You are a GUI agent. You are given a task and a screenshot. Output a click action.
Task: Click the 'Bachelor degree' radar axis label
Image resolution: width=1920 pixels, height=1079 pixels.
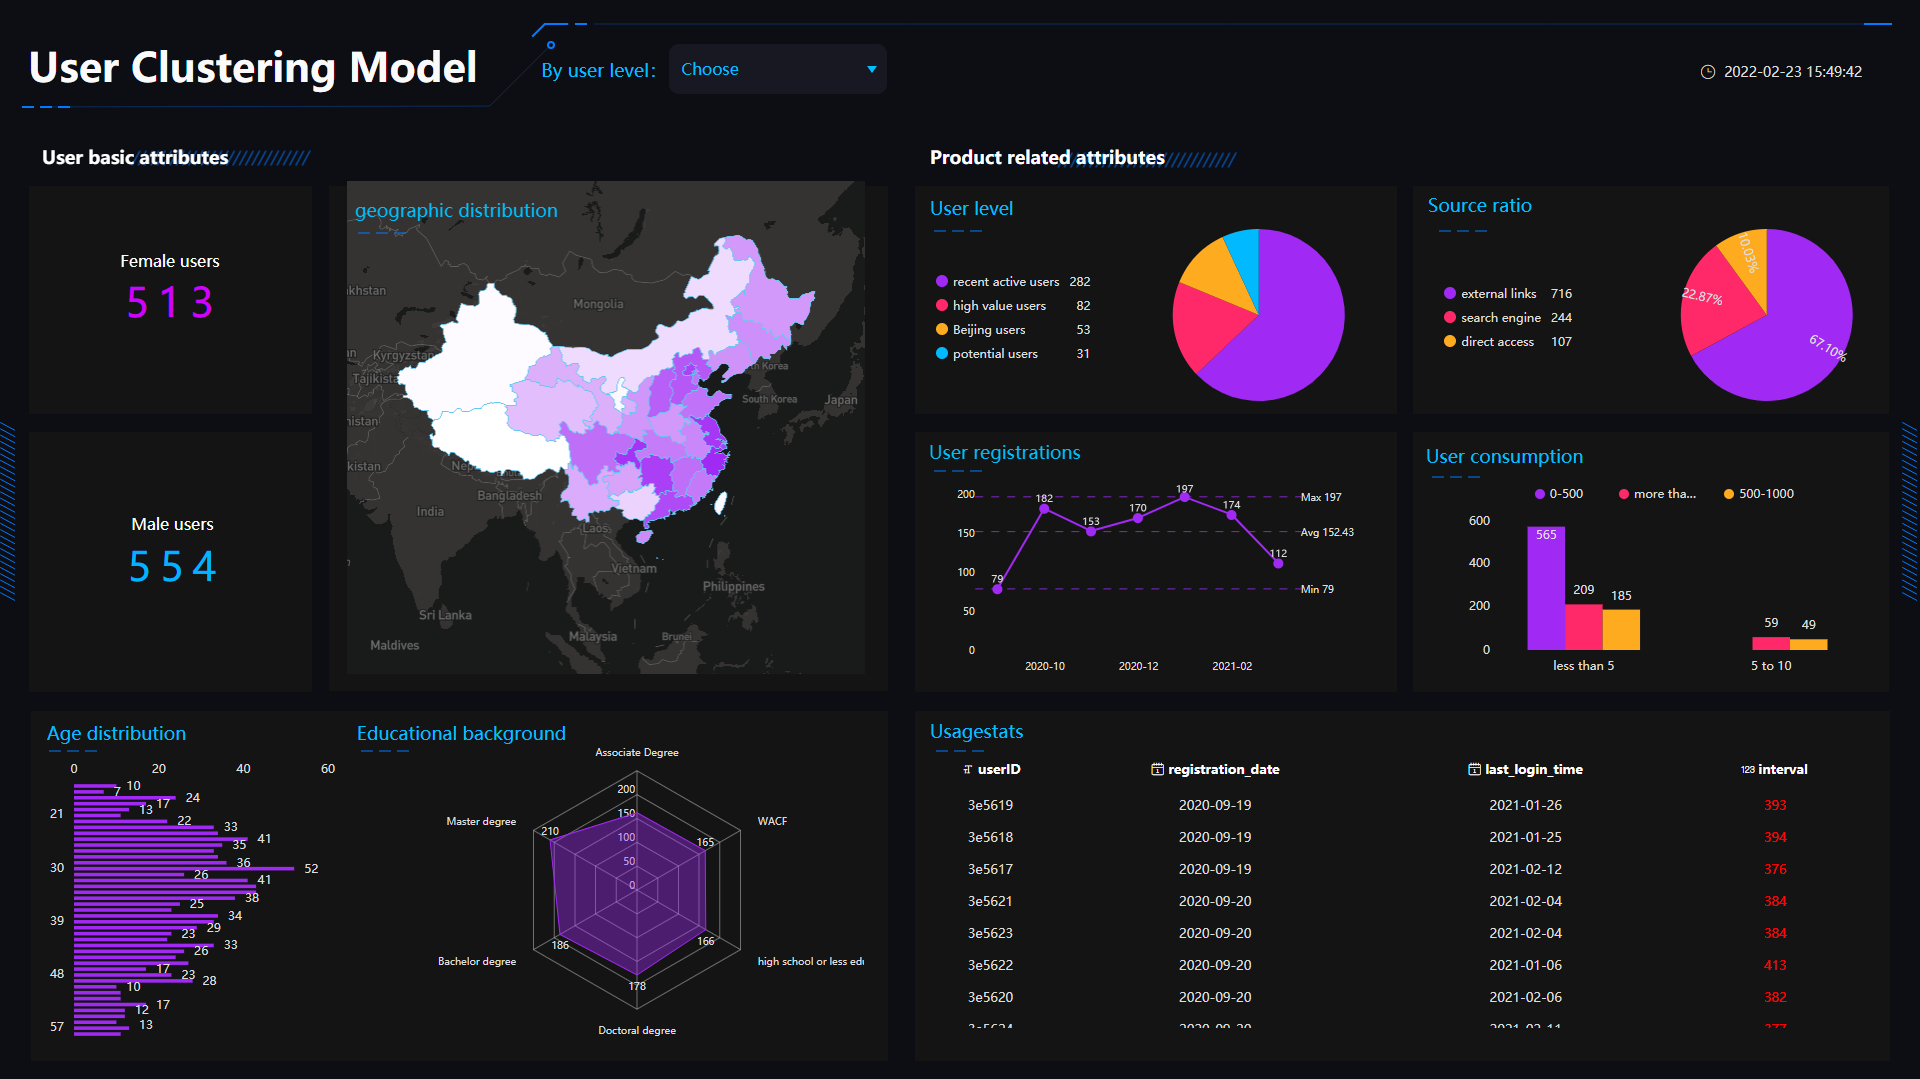[477, 961]
